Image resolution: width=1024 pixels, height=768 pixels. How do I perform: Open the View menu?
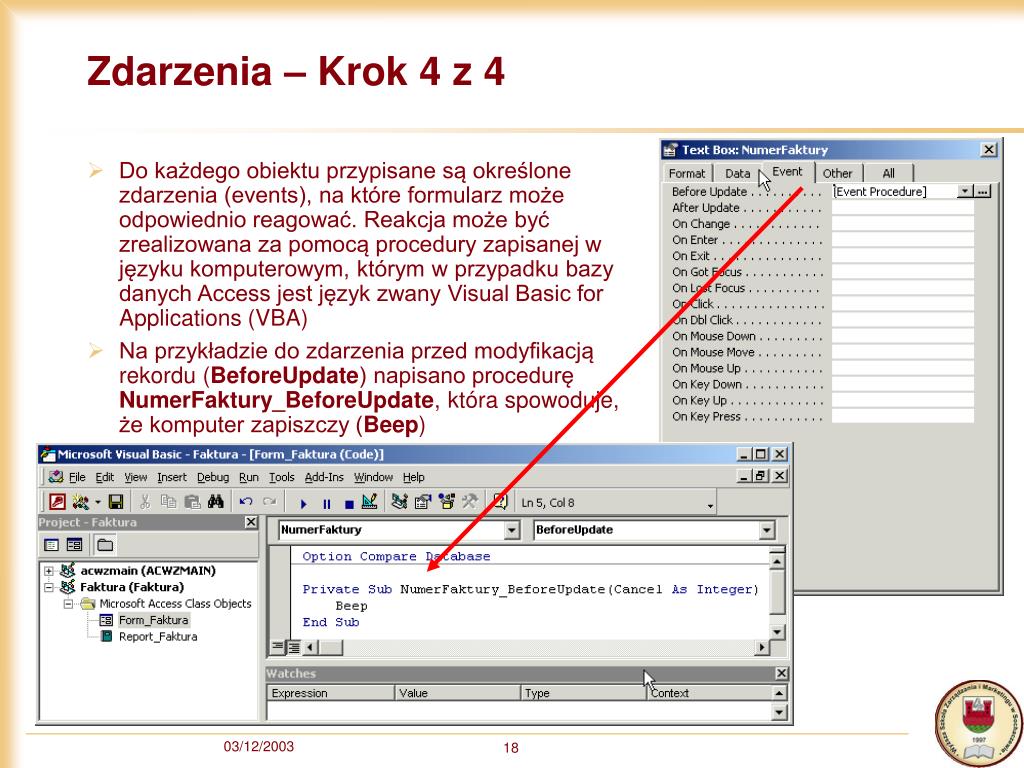(x=136, y=477)
